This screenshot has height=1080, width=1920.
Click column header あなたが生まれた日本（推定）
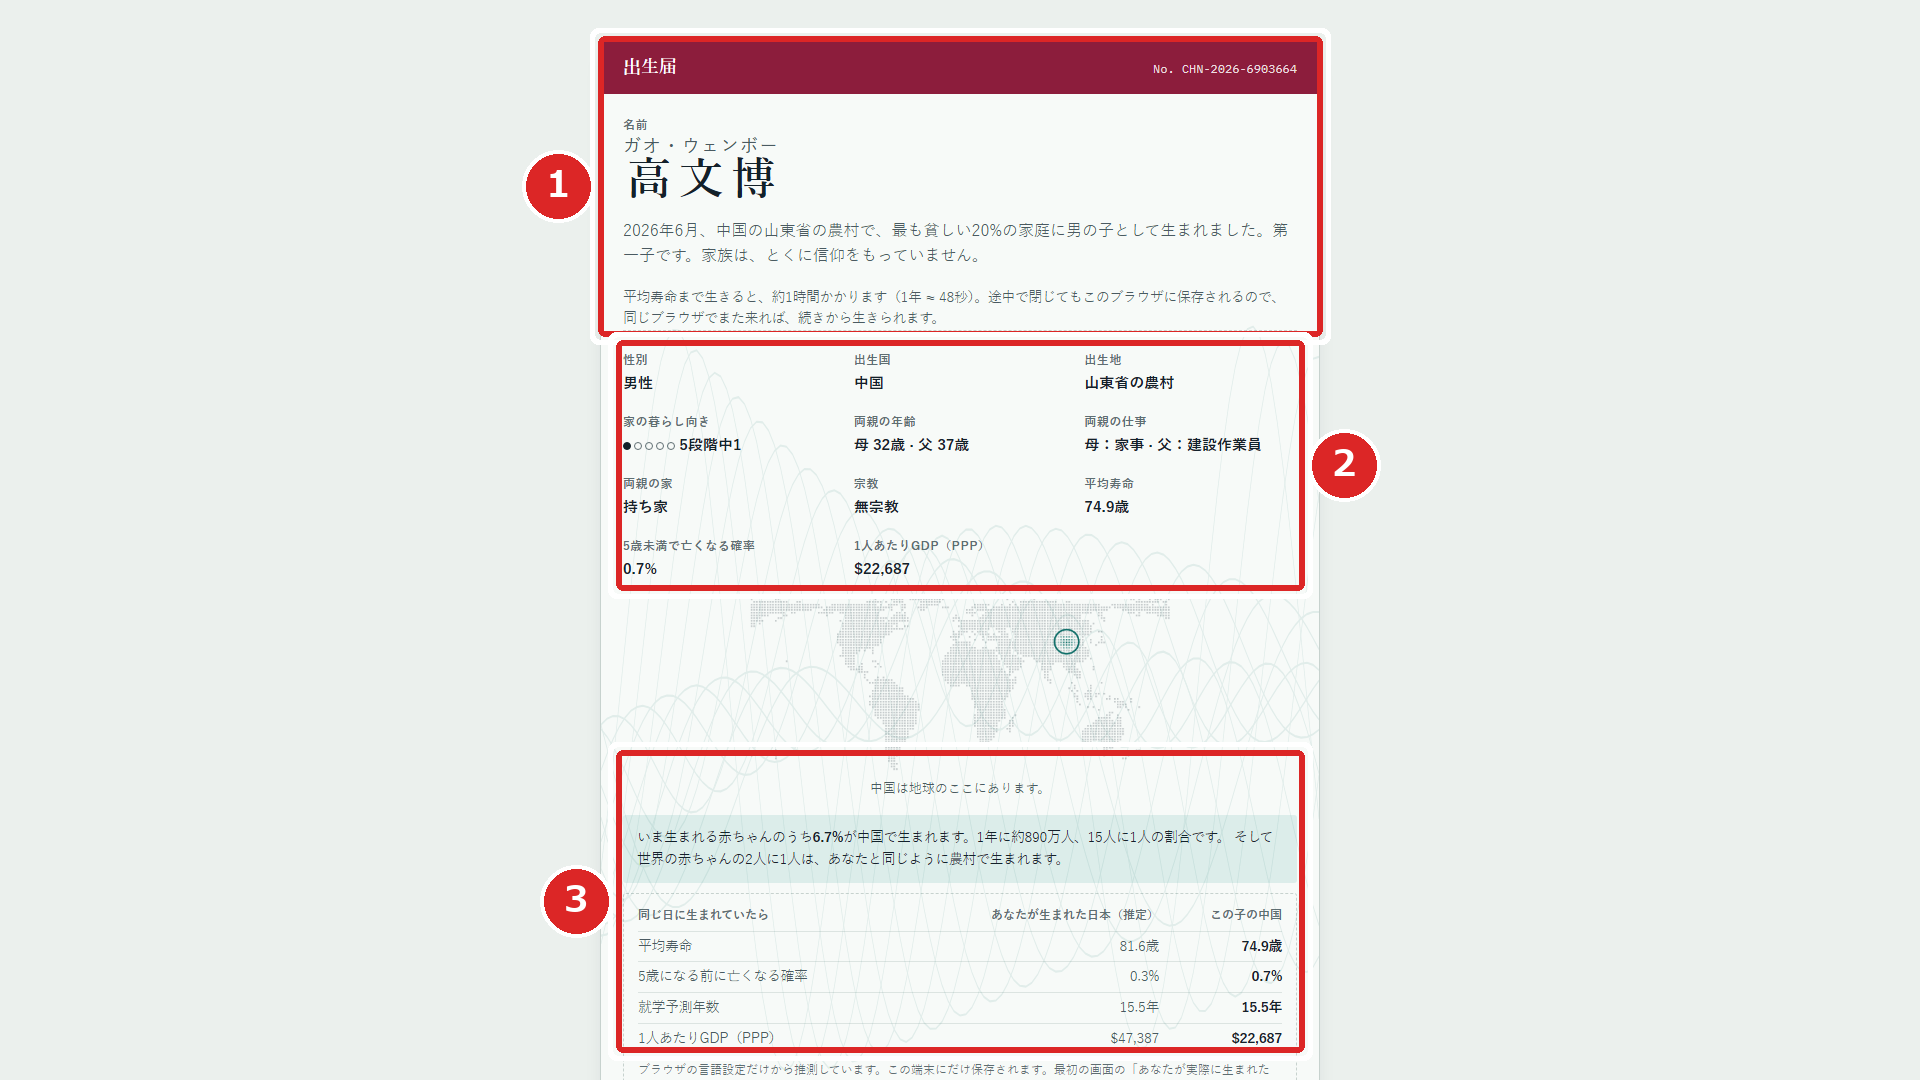1075,915
